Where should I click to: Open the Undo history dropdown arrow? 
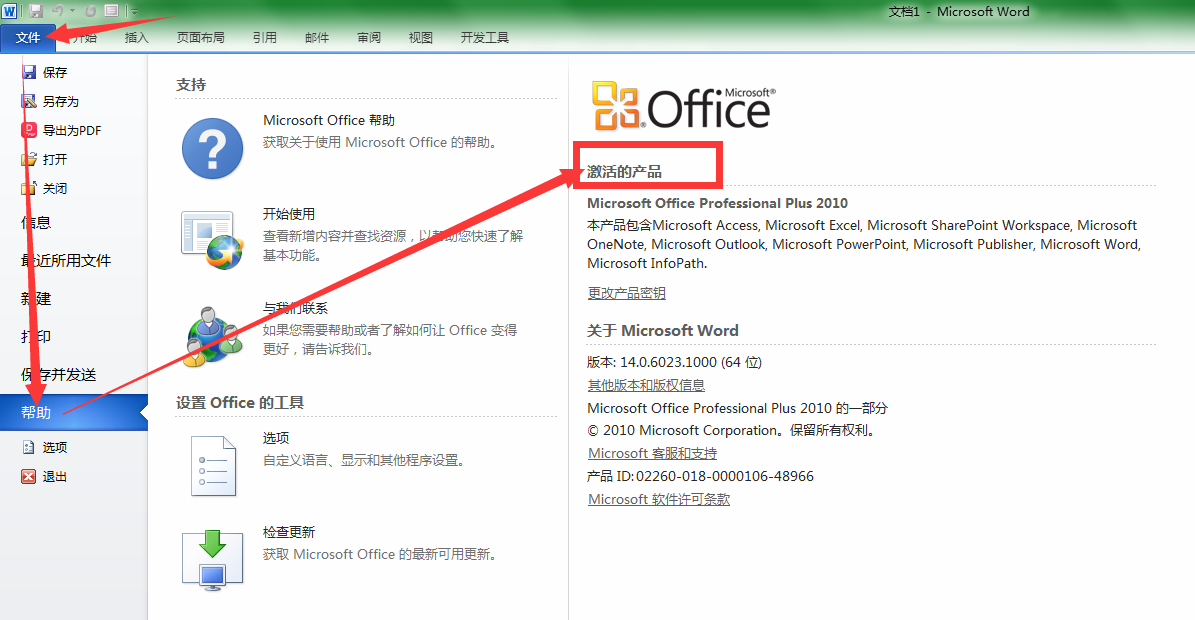coord(73,11)
